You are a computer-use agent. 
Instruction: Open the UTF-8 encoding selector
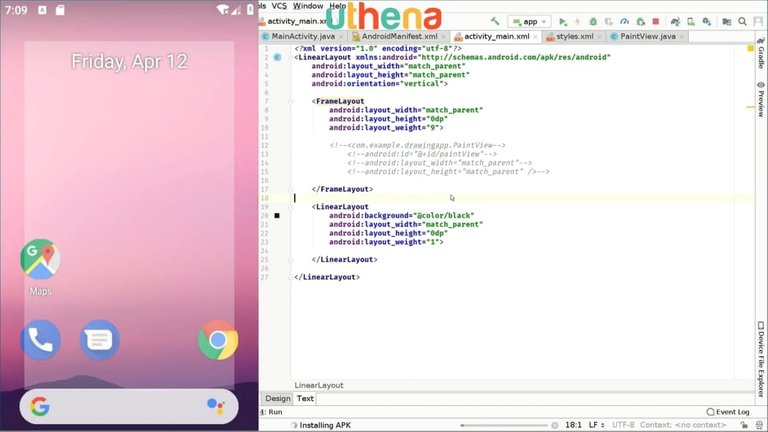coord(623,425)
